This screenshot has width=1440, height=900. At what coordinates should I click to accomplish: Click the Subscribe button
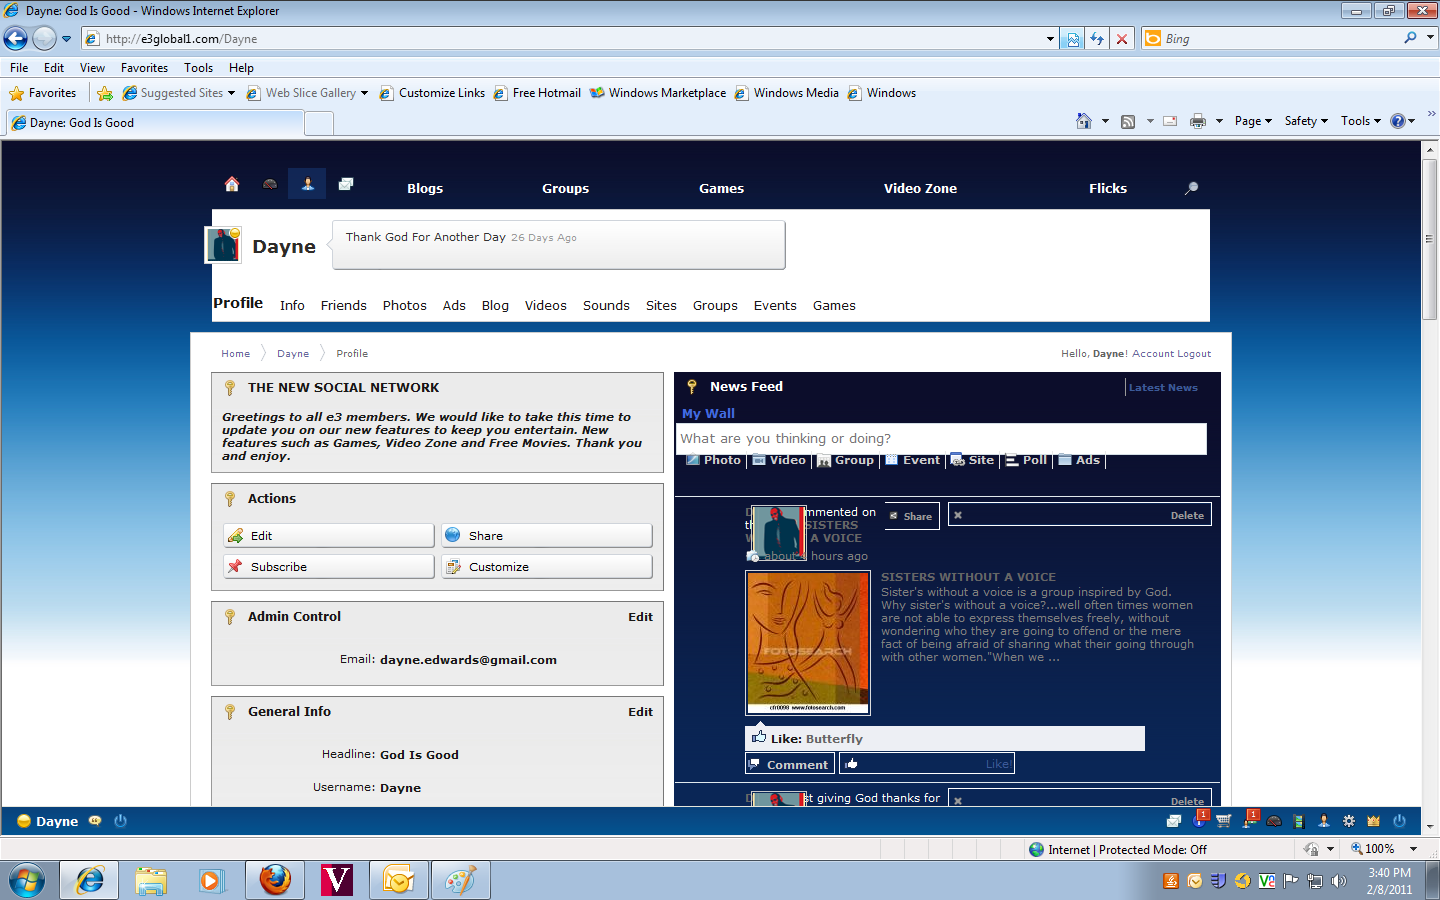click(329, 567)
